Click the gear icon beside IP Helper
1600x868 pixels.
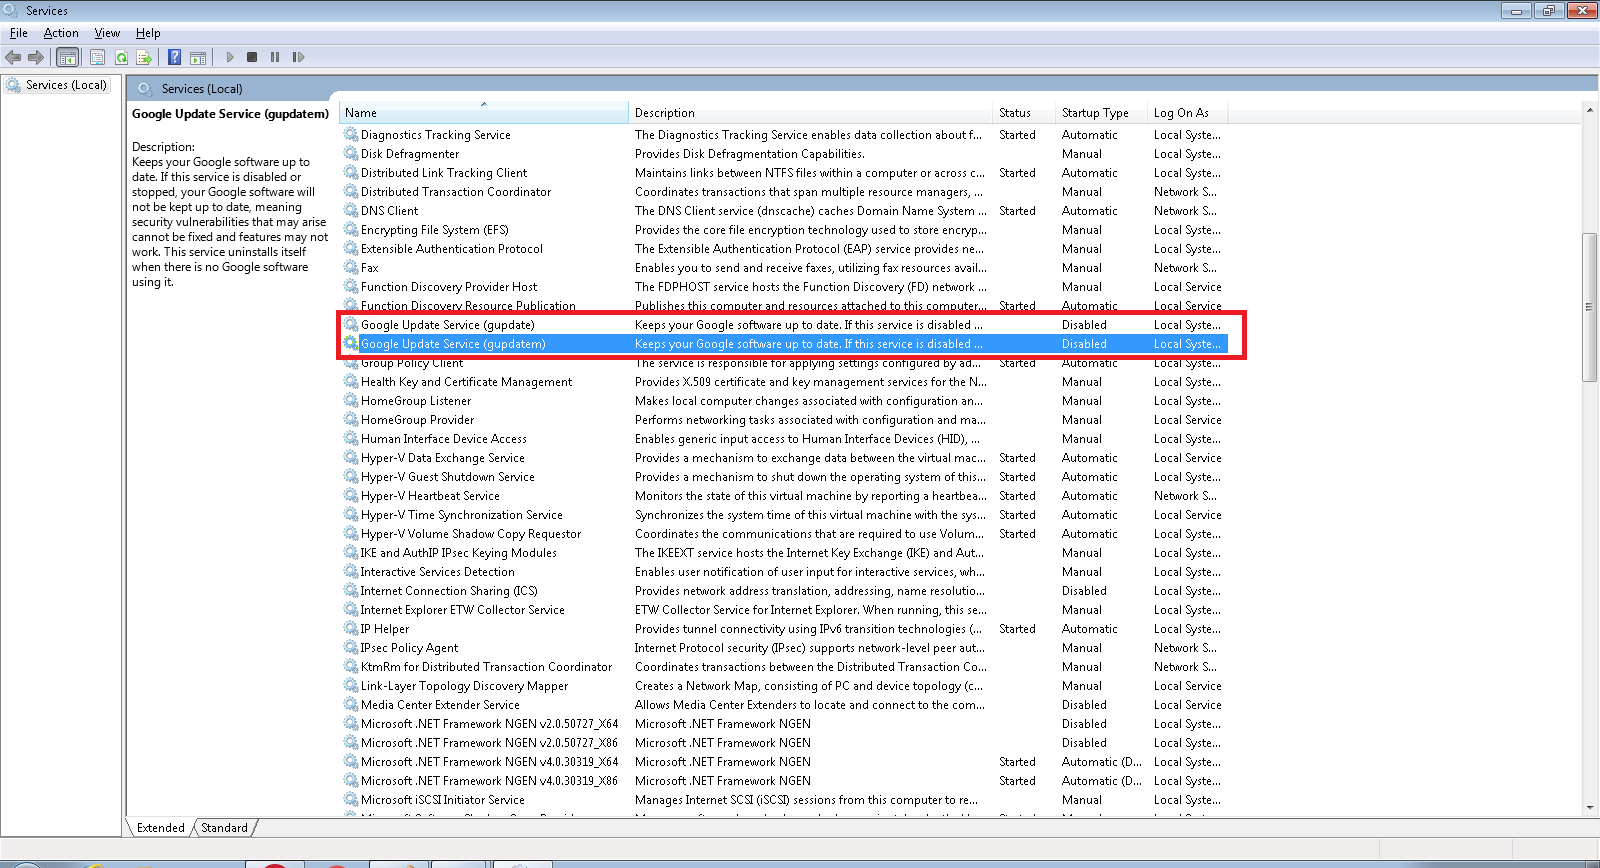(351, 629)
